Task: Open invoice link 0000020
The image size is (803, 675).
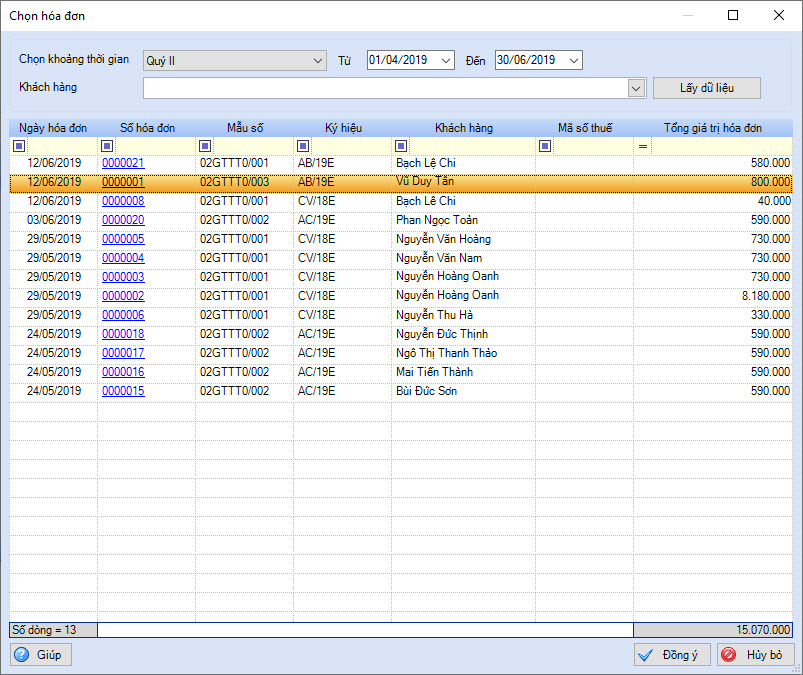Action: 123,220
